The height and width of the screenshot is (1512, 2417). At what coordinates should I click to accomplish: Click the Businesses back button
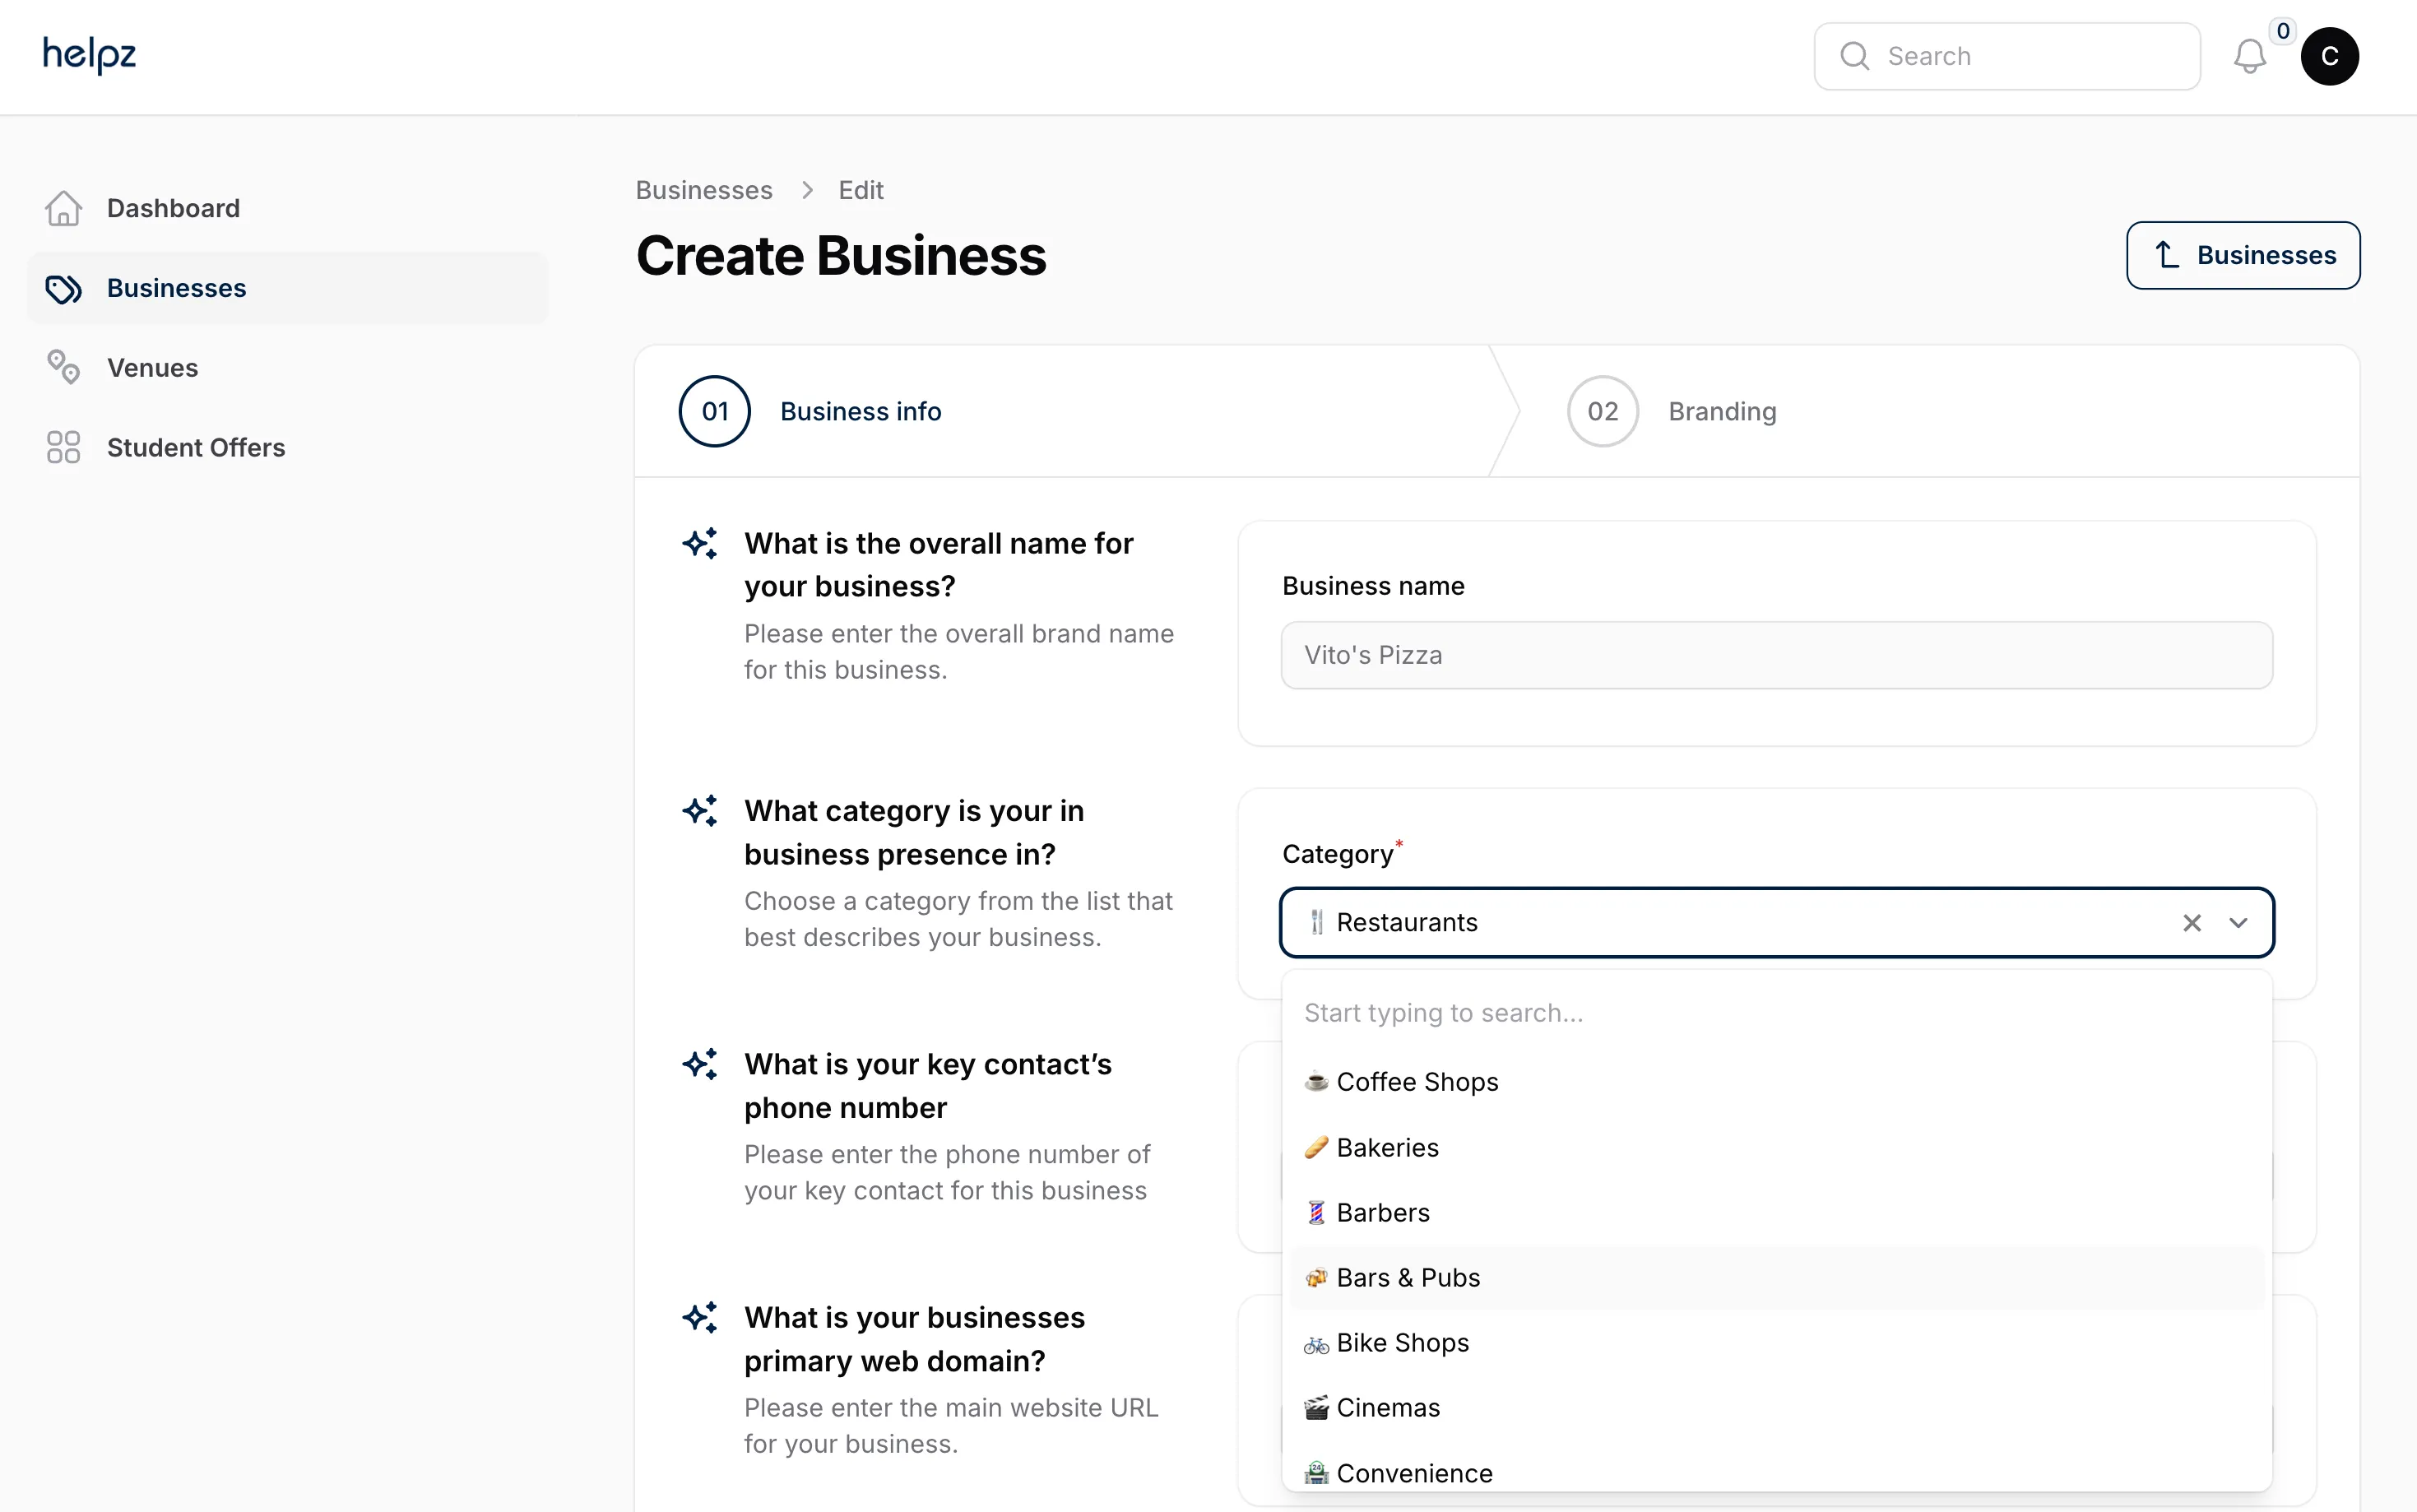(2242, 255)
